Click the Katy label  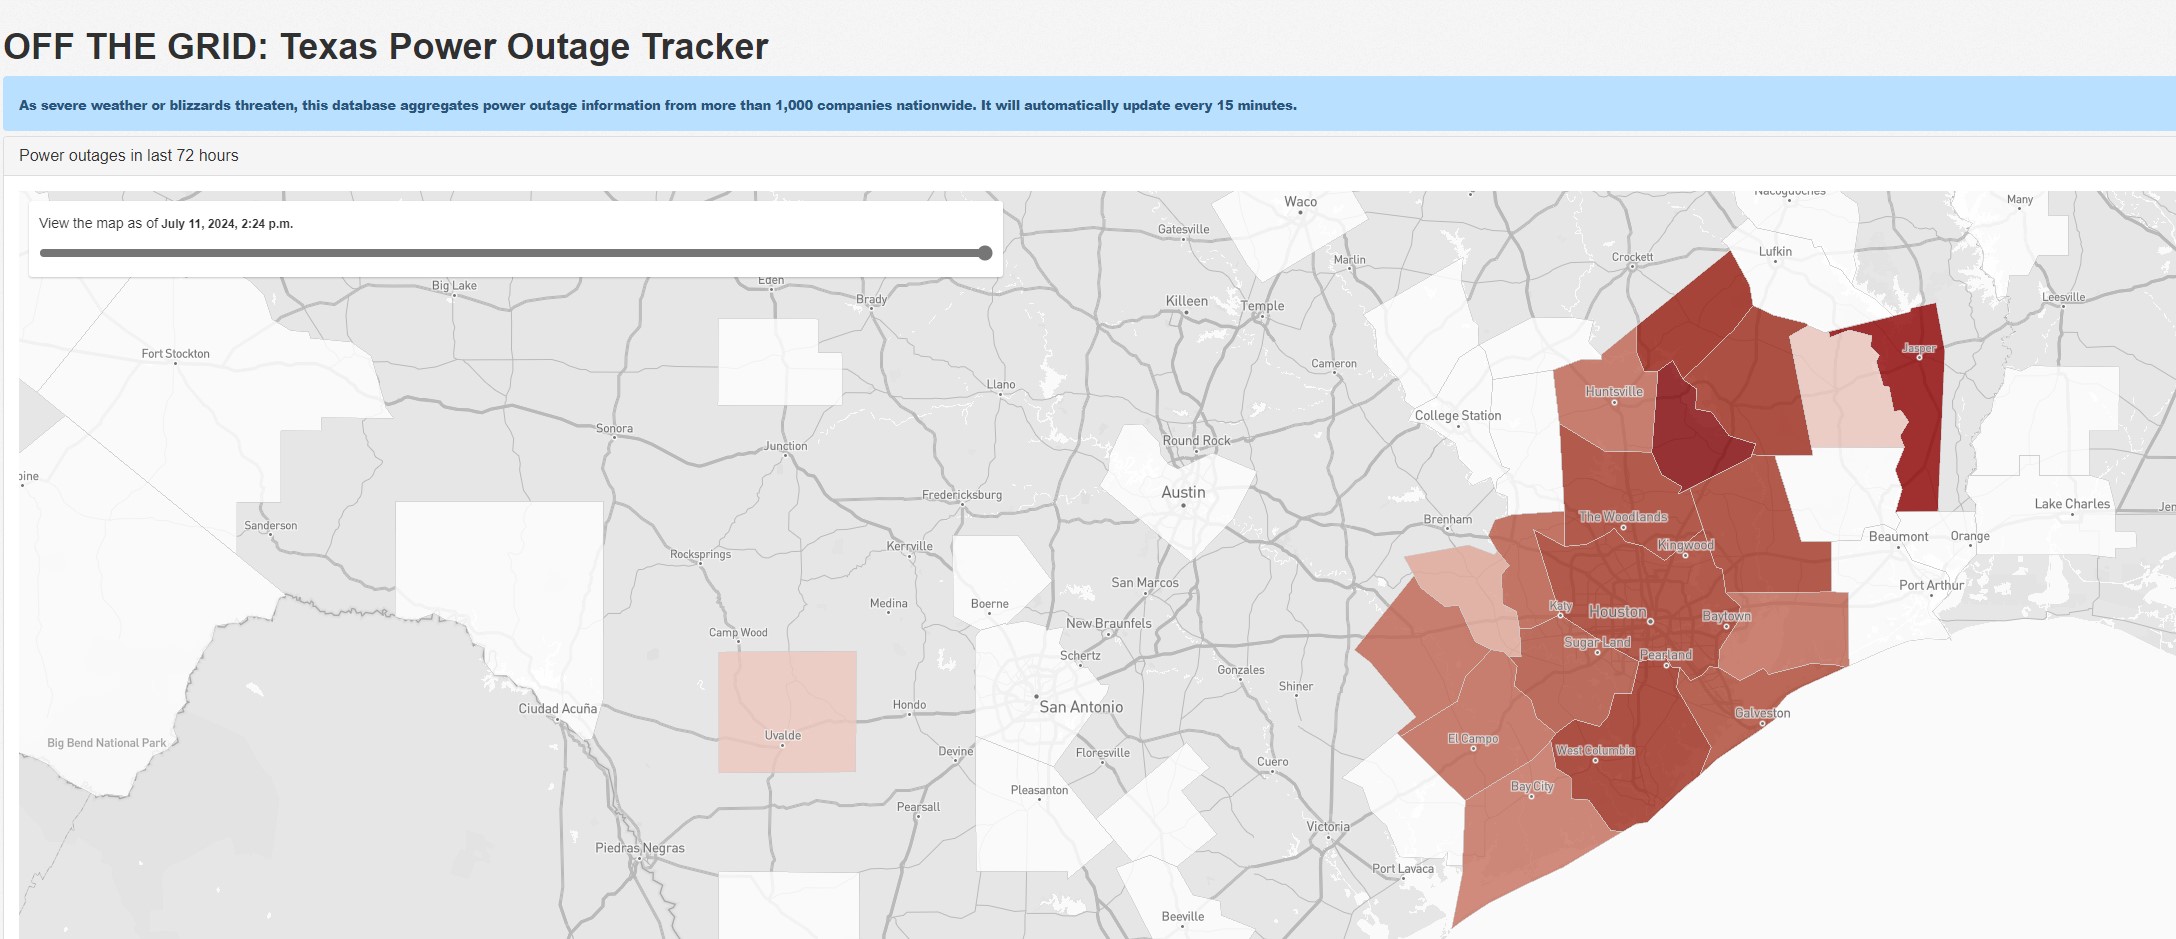point(1560,606)
